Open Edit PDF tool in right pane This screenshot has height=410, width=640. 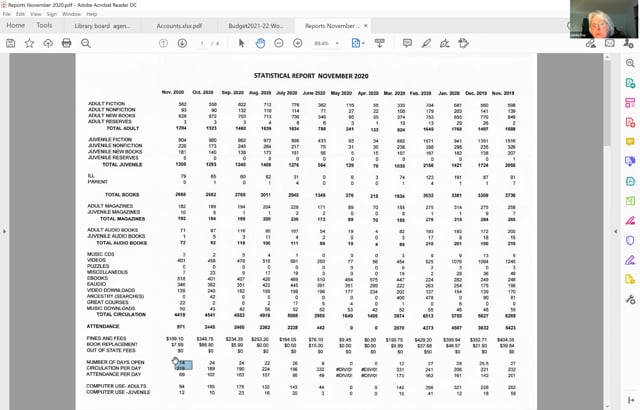[630, 102]
